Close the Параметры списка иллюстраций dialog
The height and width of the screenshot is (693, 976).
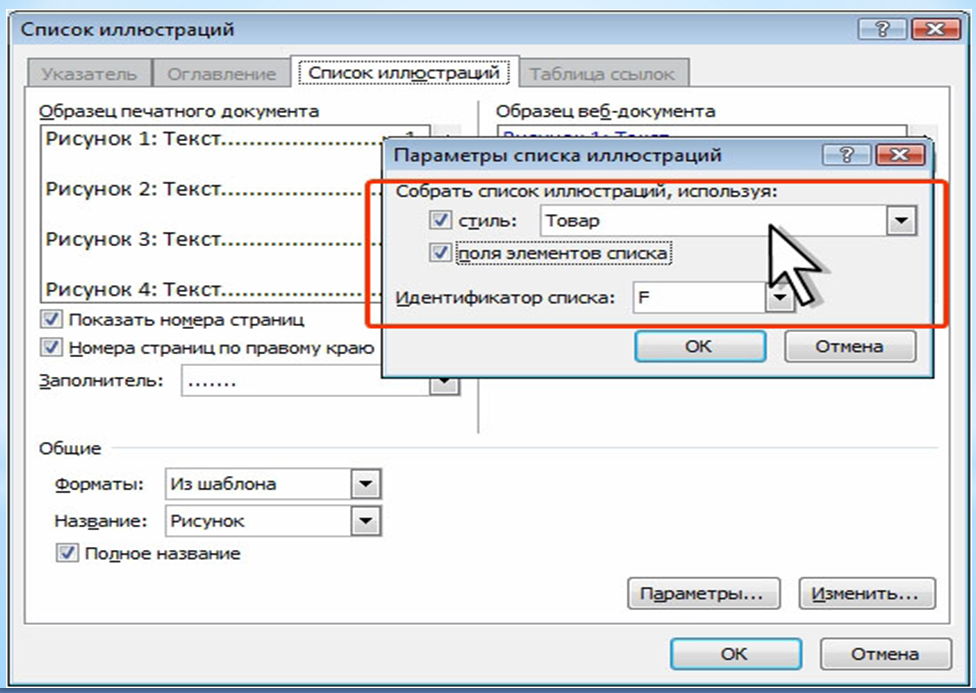point(899,155)
